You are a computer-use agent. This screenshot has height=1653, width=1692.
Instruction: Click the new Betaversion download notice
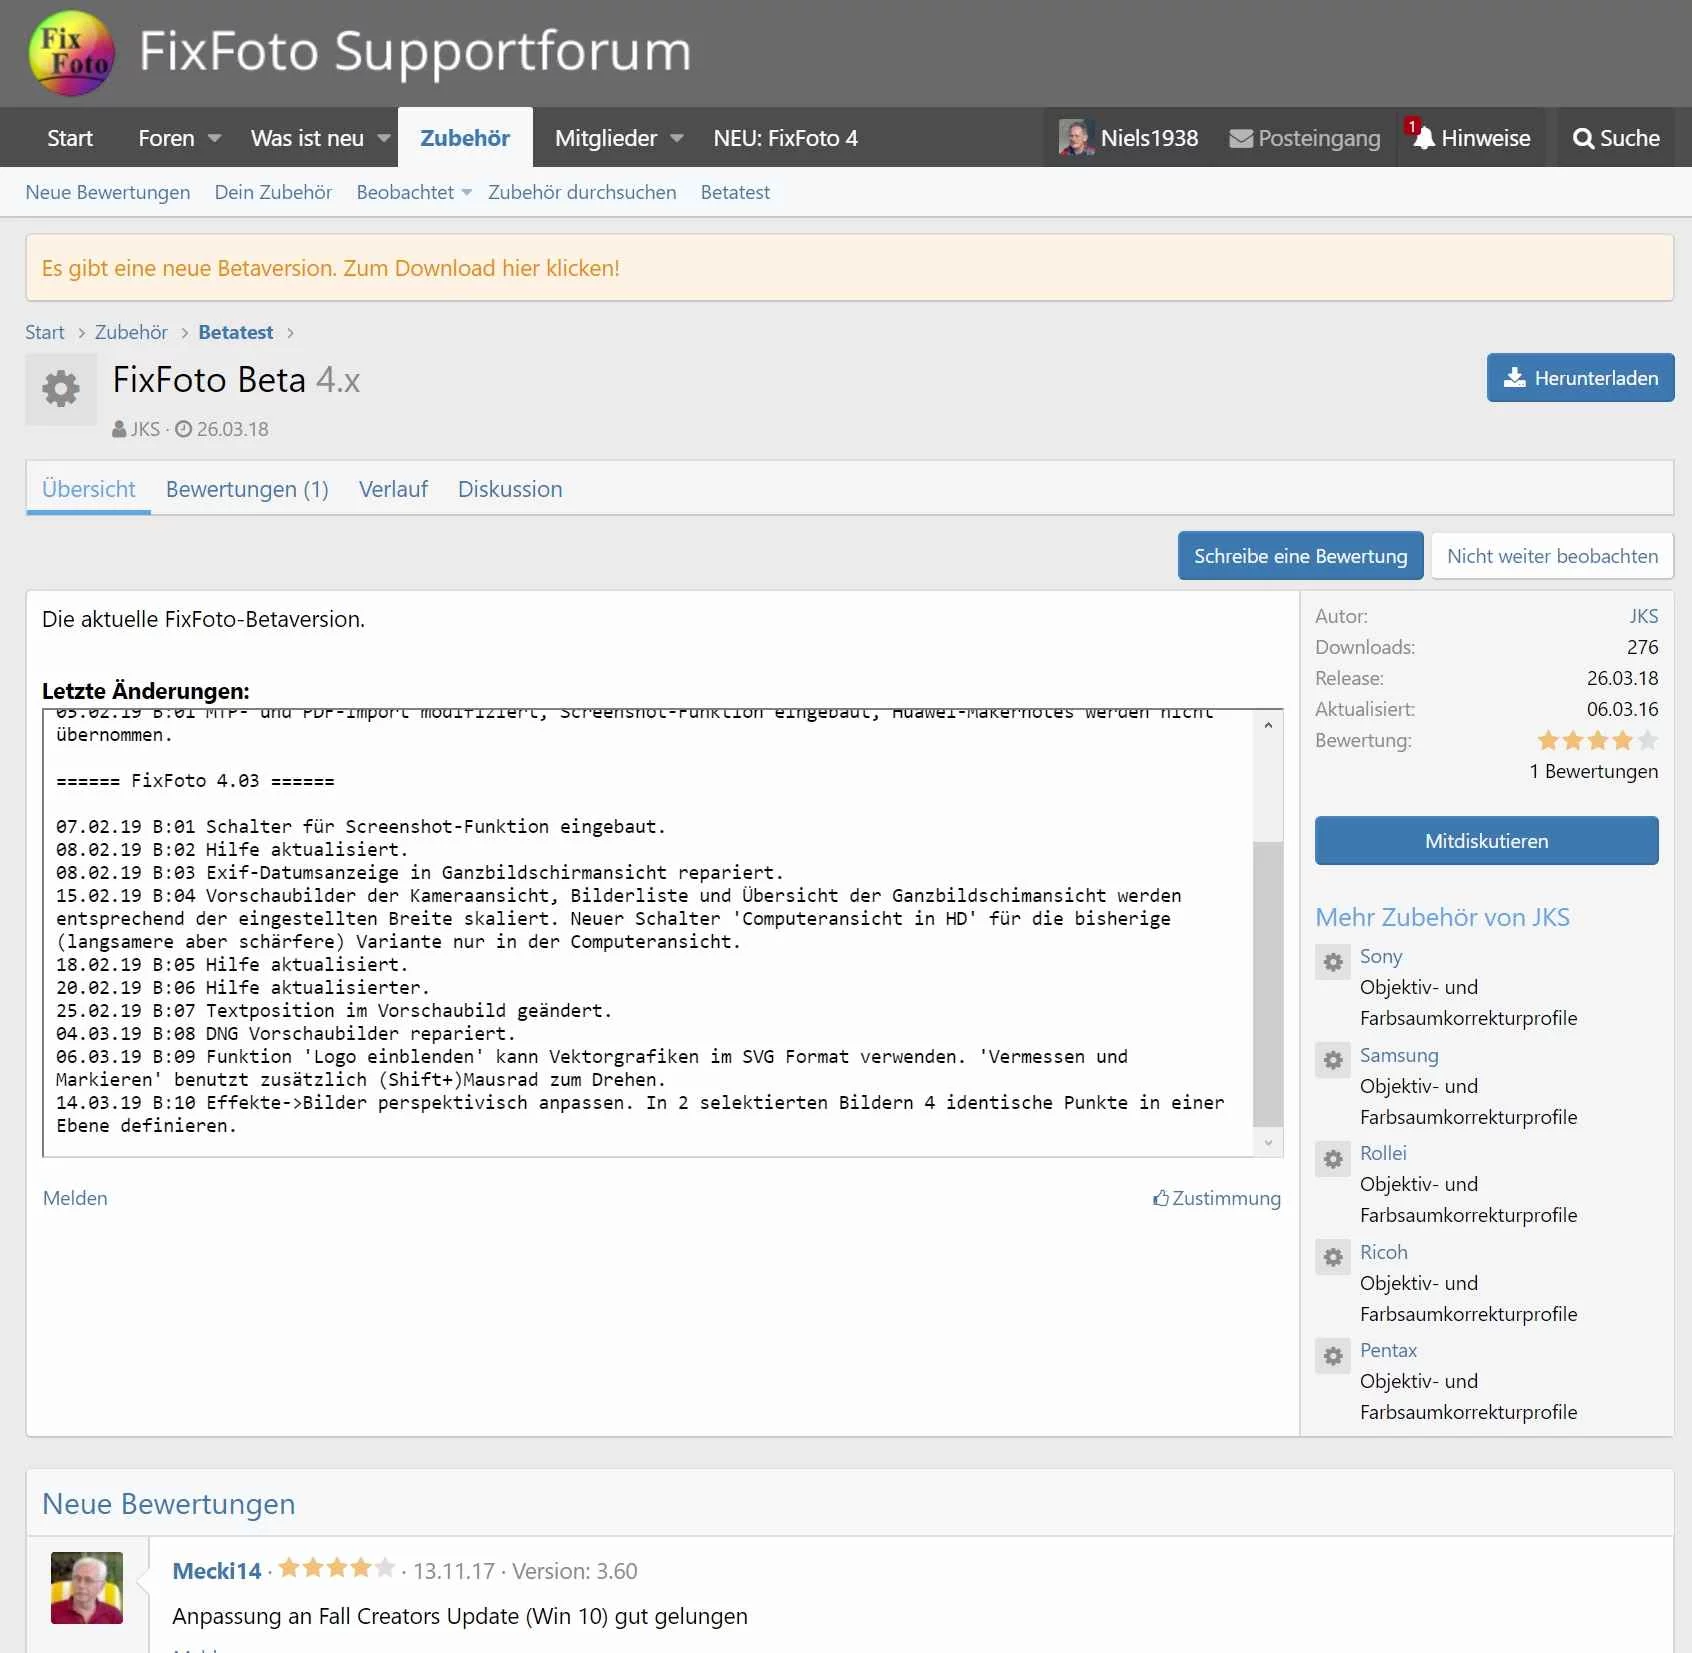(330, 268)
